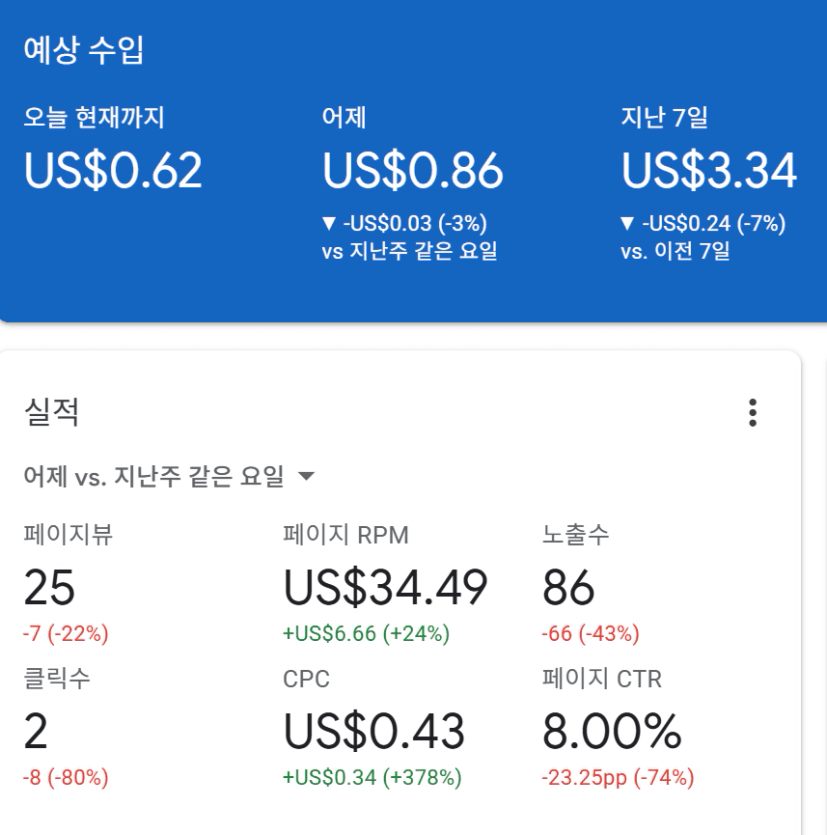This screenshot has height=835, width=827.
Task: Click the 오늘 현재까지 label
Action: tap(94, 118)
